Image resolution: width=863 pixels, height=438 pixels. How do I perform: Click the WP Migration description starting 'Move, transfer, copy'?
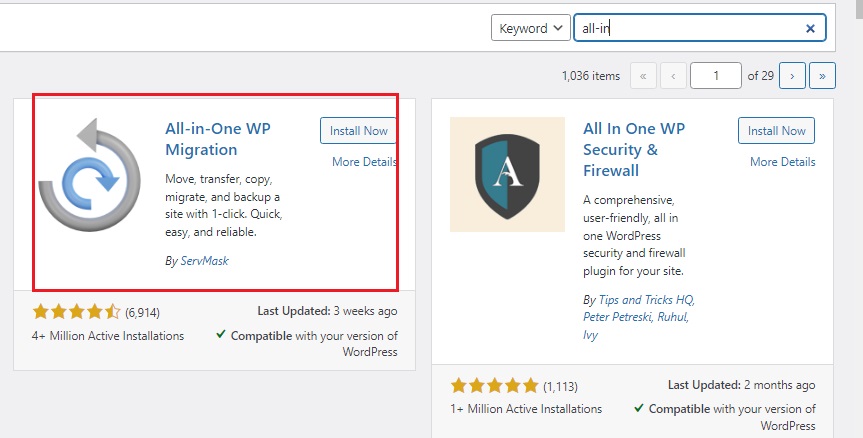click(x=223, y=206)
